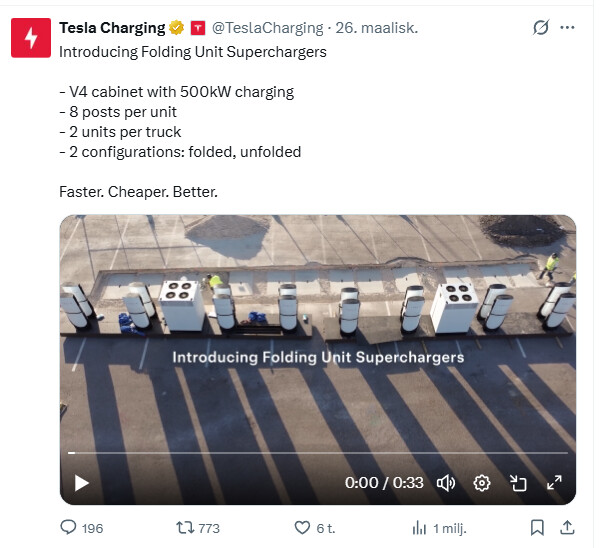Click the red Tesla affiliate badge
Screen dimensions: 605x548
click(197, 28)
